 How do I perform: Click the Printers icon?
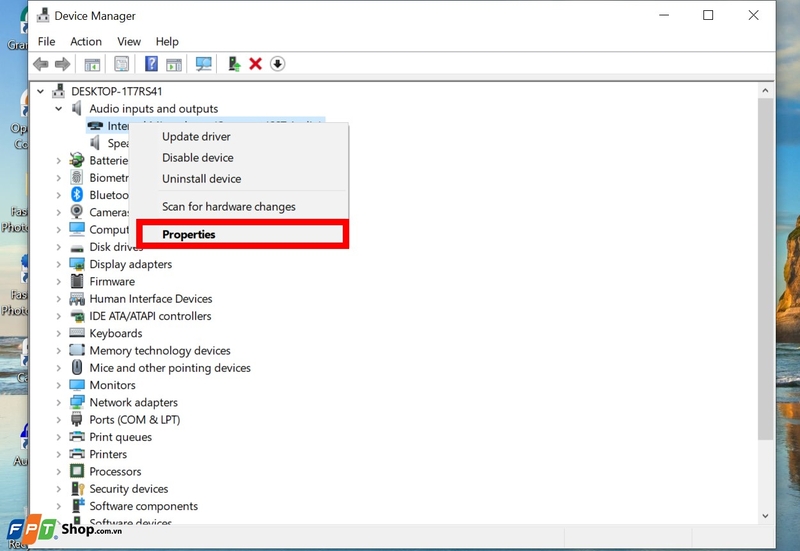77,454
